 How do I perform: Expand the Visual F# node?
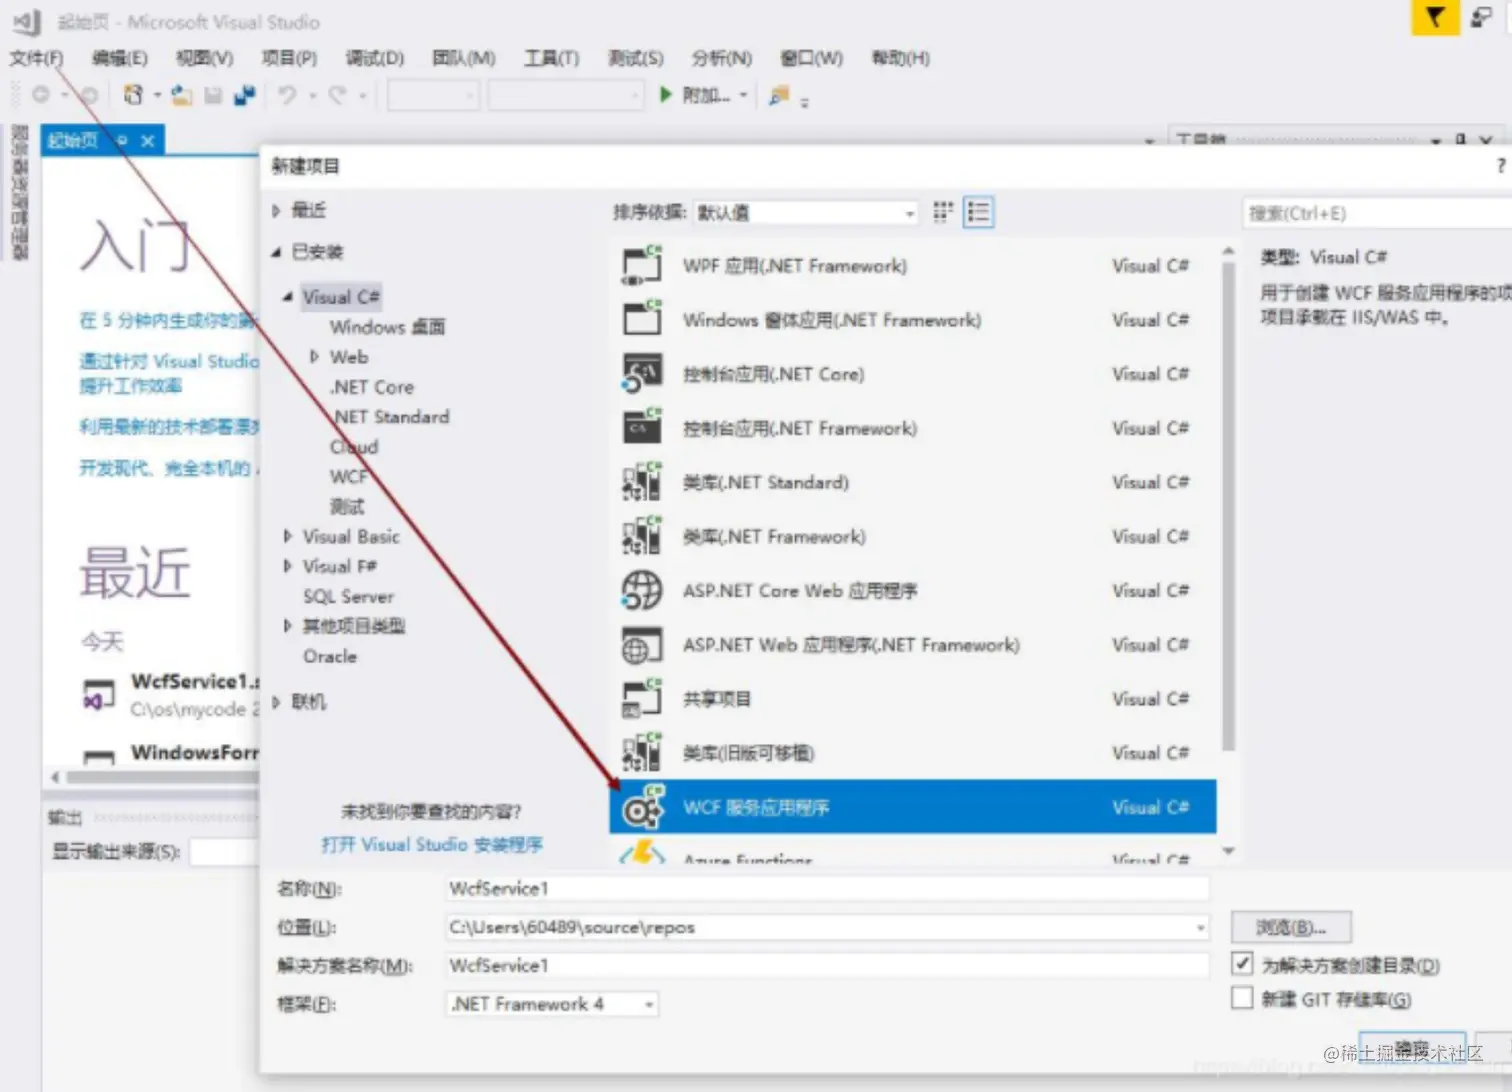pyautogui.click(x=288, y=567)
